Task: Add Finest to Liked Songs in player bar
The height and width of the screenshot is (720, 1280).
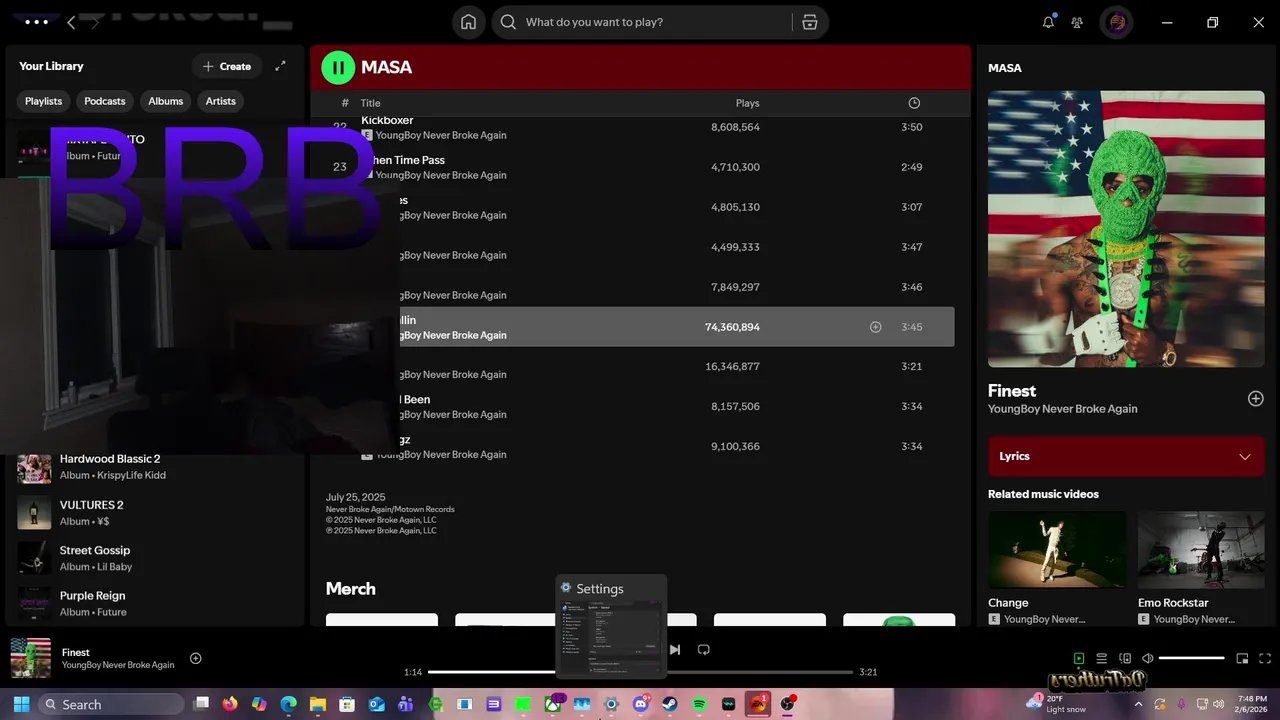Action: (196, 658)
